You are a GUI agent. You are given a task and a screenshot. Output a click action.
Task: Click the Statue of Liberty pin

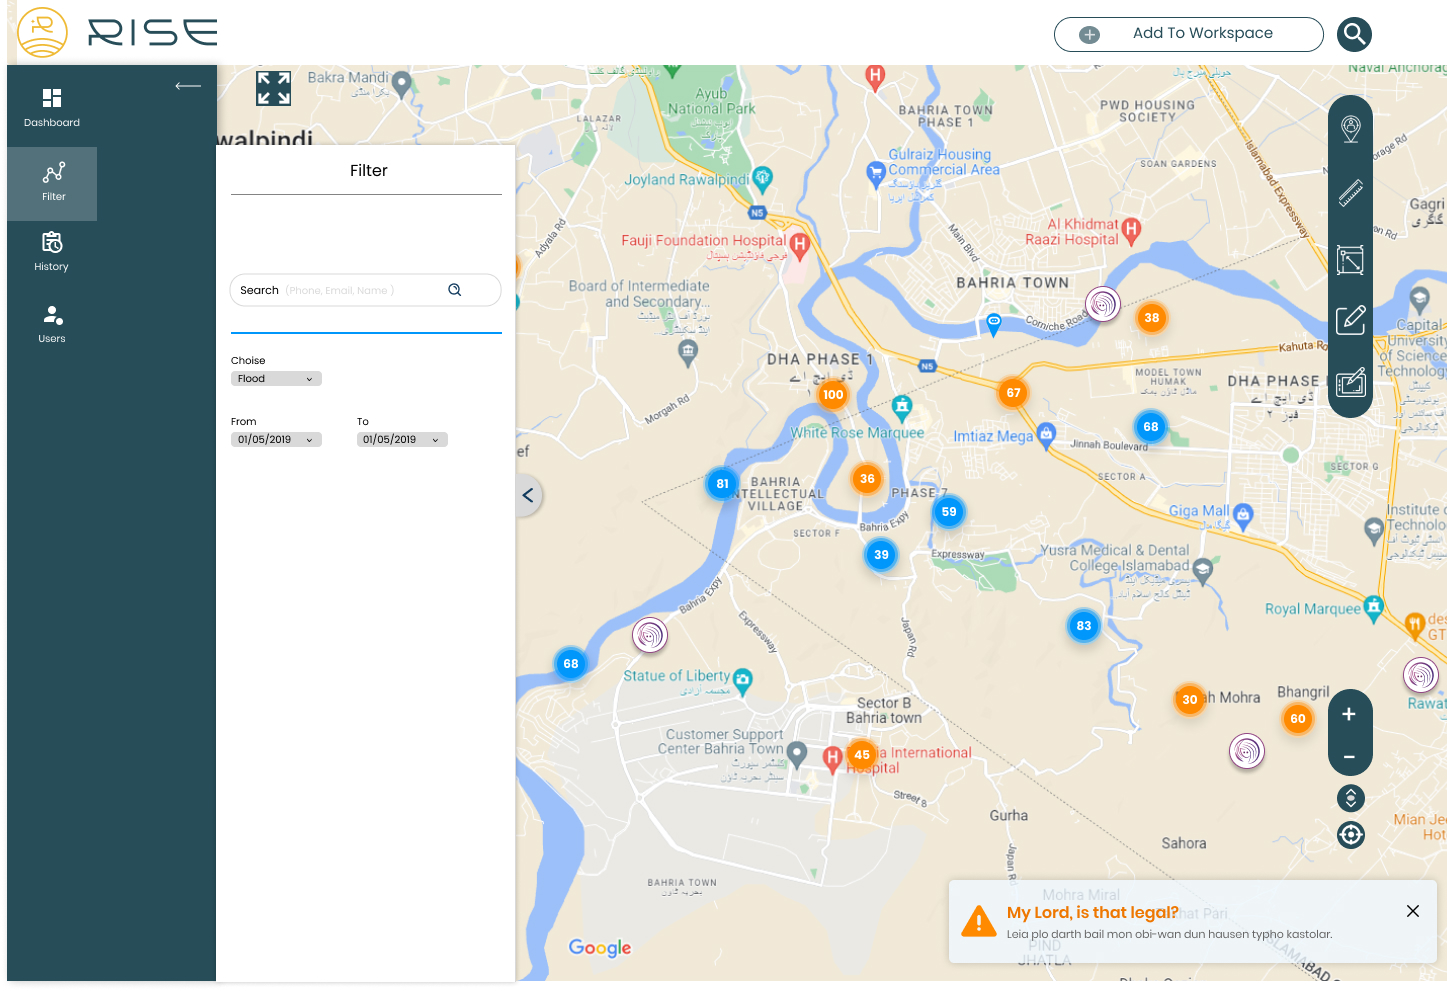(x=743, y=681)
